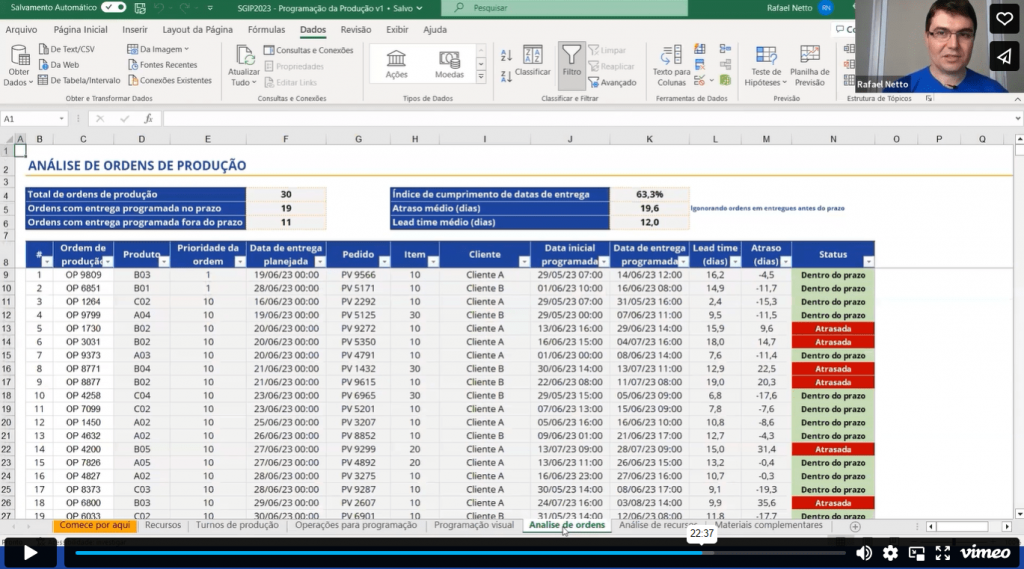Toggle picture-in-picture mode in the player

pyautogui.click(x=916, y=553)
